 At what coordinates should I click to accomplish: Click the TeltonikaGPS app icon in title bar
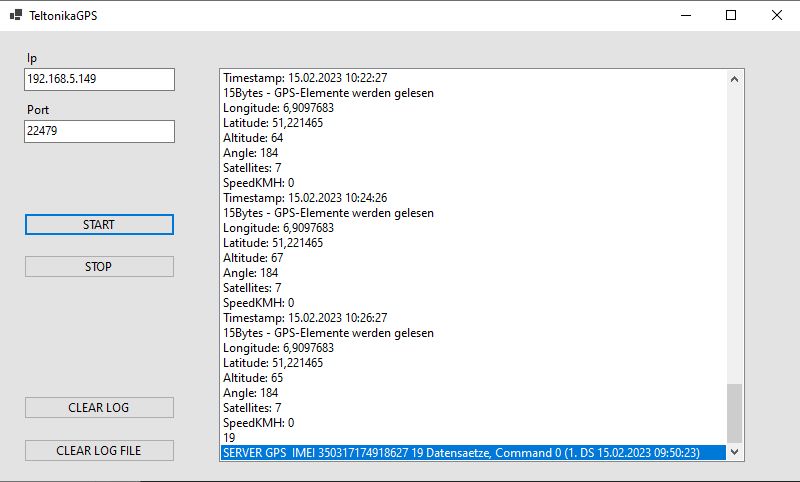(x=16, y=15)
